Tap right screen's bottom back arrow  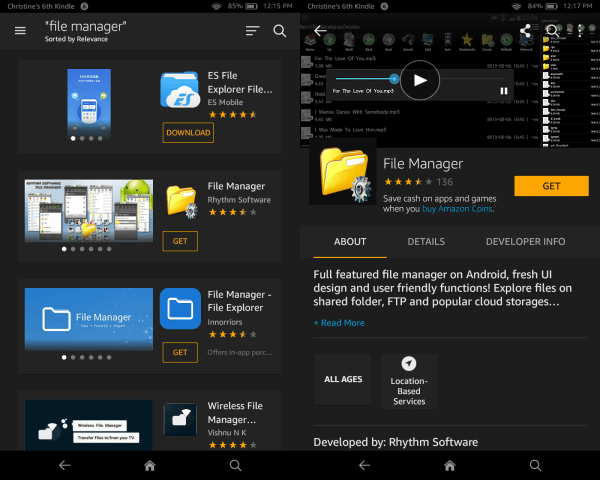click(x=364, y=465)
